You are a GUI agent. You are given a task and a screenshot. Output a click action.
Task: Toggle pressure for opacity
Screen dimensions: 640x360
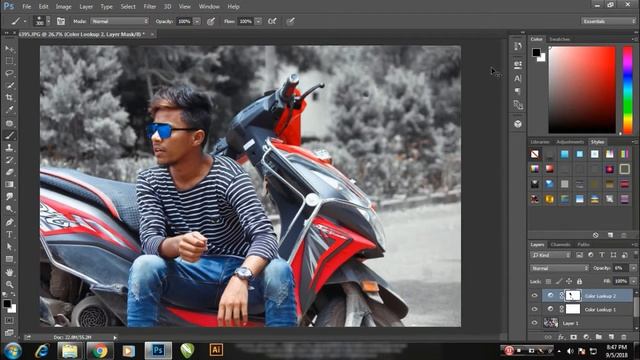coord(211,21)
